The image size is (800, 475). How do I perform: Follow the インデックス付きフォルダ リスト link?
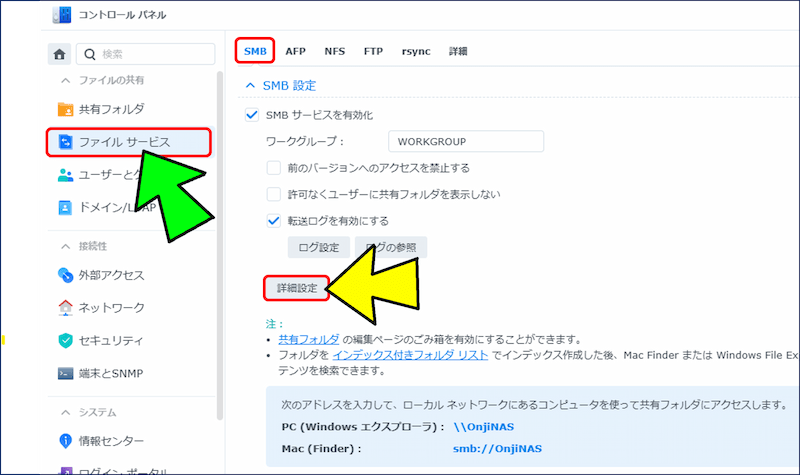click(410, 355)
